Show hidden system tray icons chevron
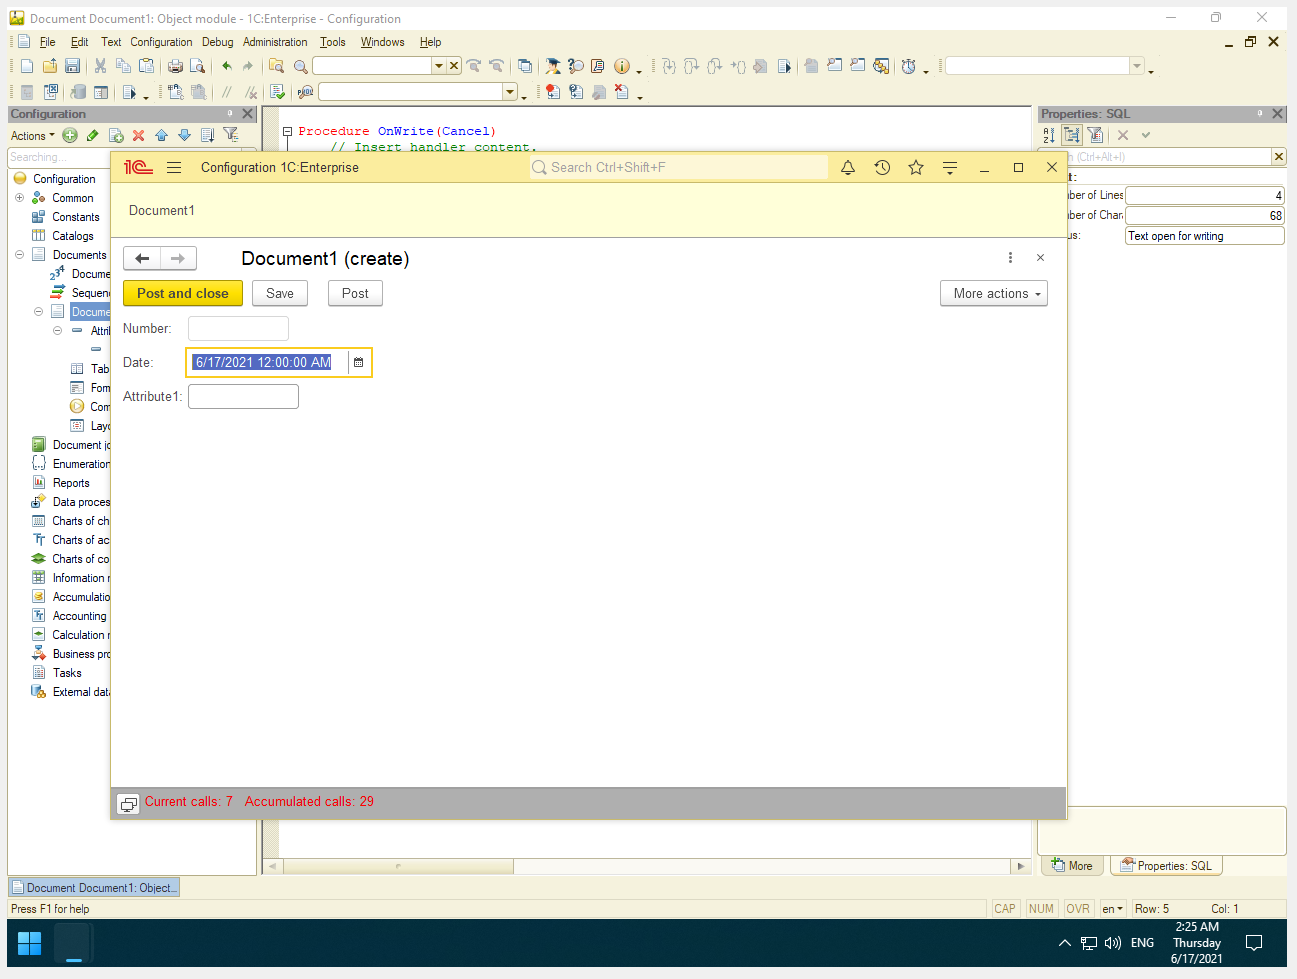The height and width of the screenshot is (979, 1297). 1064,943
